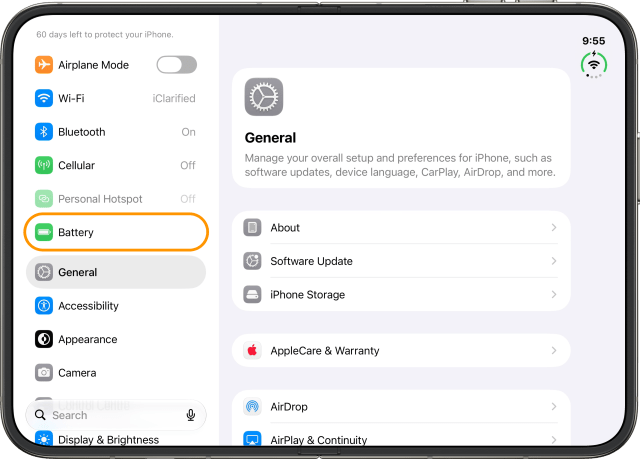Image resolution: width=640 pixels, height=459 pixels.
Task: Click the General description paragraph
Action: 400,165
